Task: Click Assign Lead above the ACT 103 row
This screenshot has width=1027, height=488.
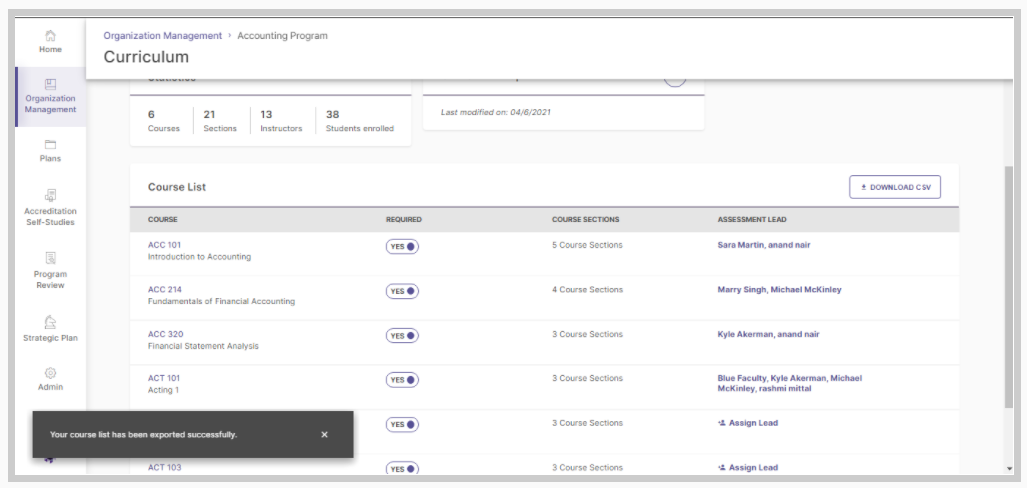Action: [748, 423]
